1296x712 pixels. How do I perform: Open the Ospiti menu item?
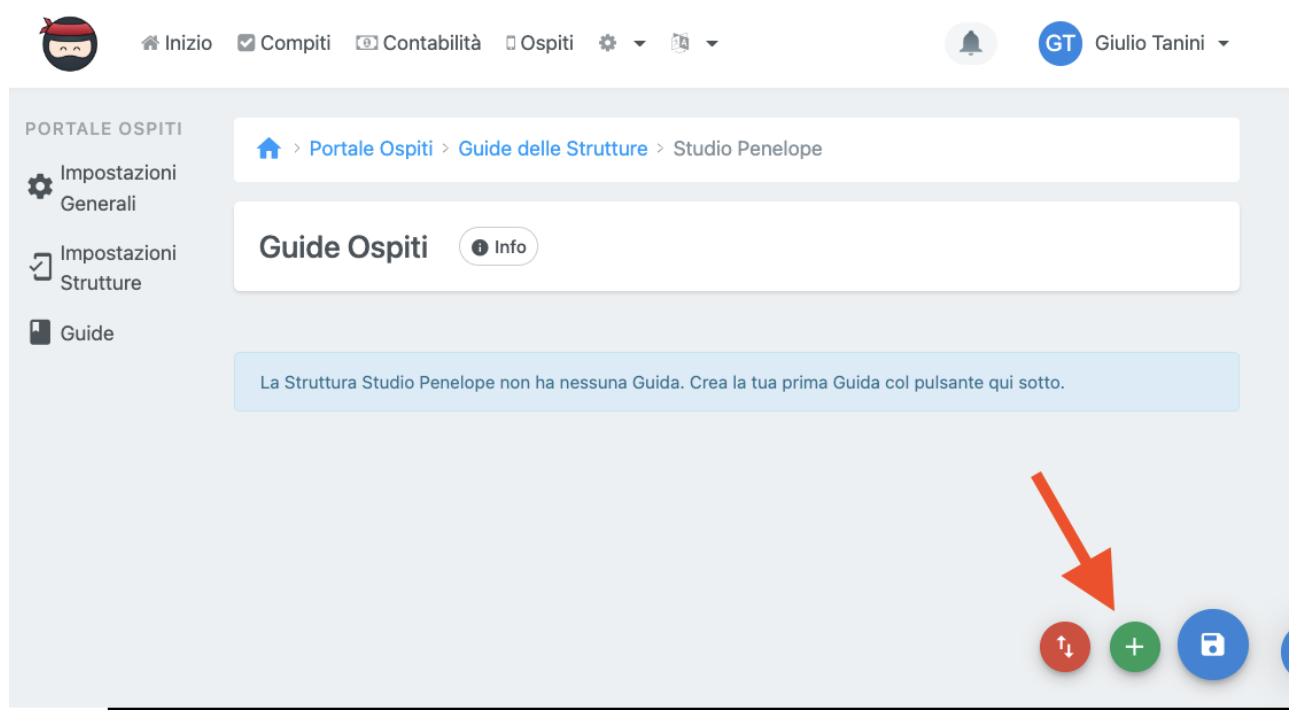pyautogui.click(x=540, y=43)
